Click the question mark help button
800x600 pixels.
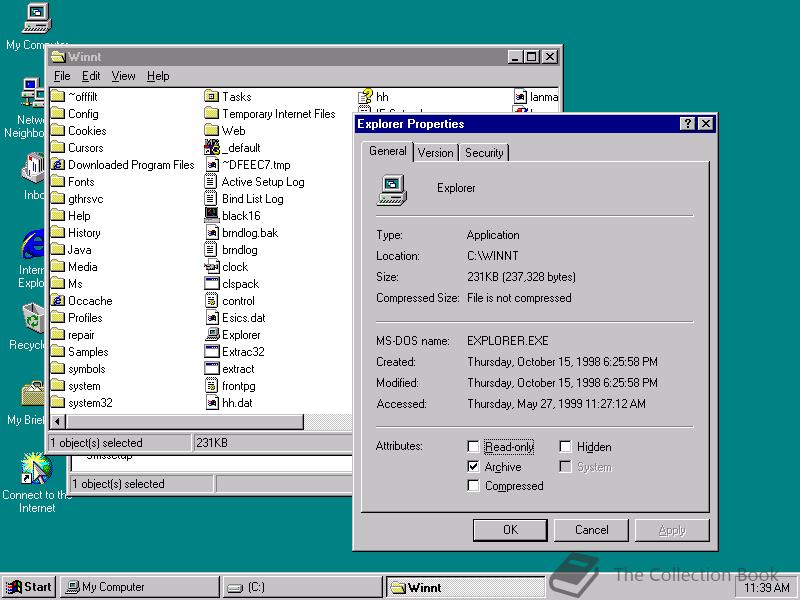coord(688,123)
